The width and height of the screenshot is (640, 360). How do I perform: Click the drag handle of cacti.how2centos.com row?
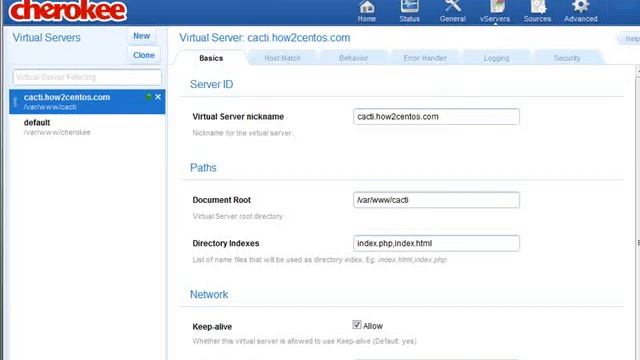tap(16, 102)
